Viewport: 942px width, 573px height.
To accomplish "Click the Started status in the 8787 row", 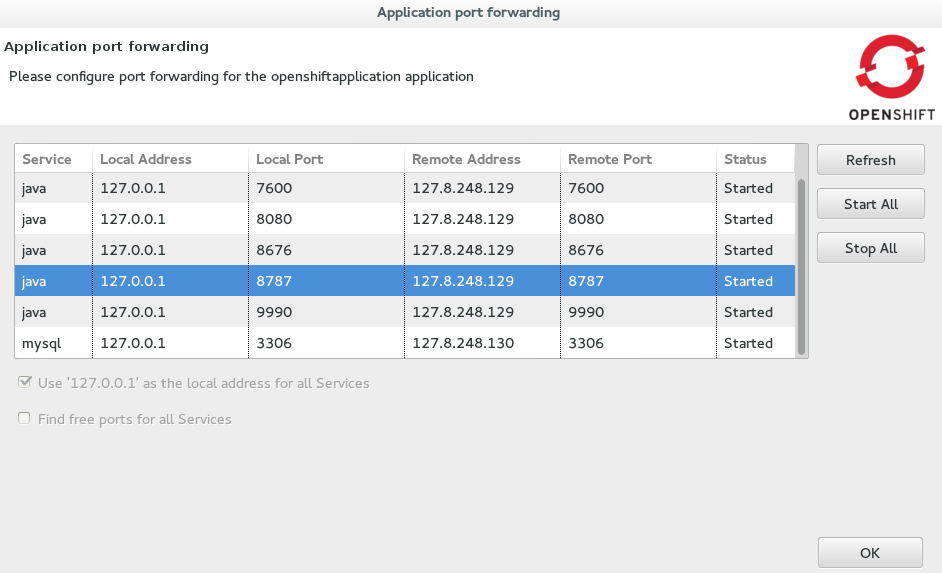I will coord(748,281).
